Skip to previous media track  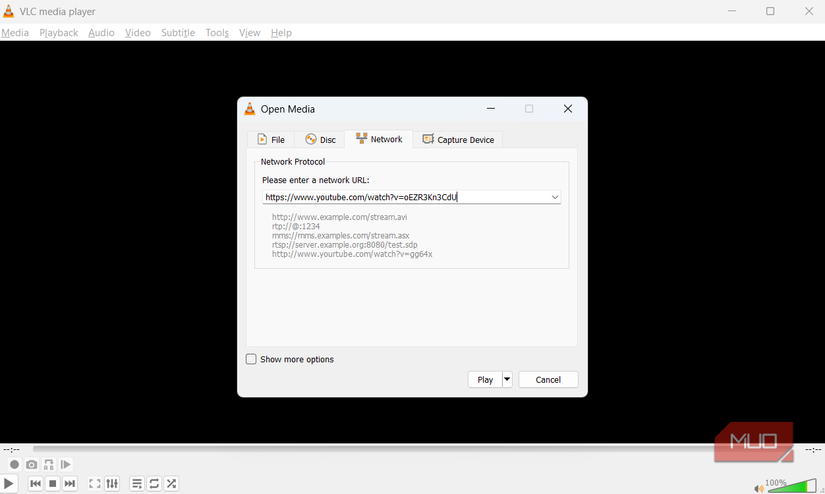coord(35,483)
